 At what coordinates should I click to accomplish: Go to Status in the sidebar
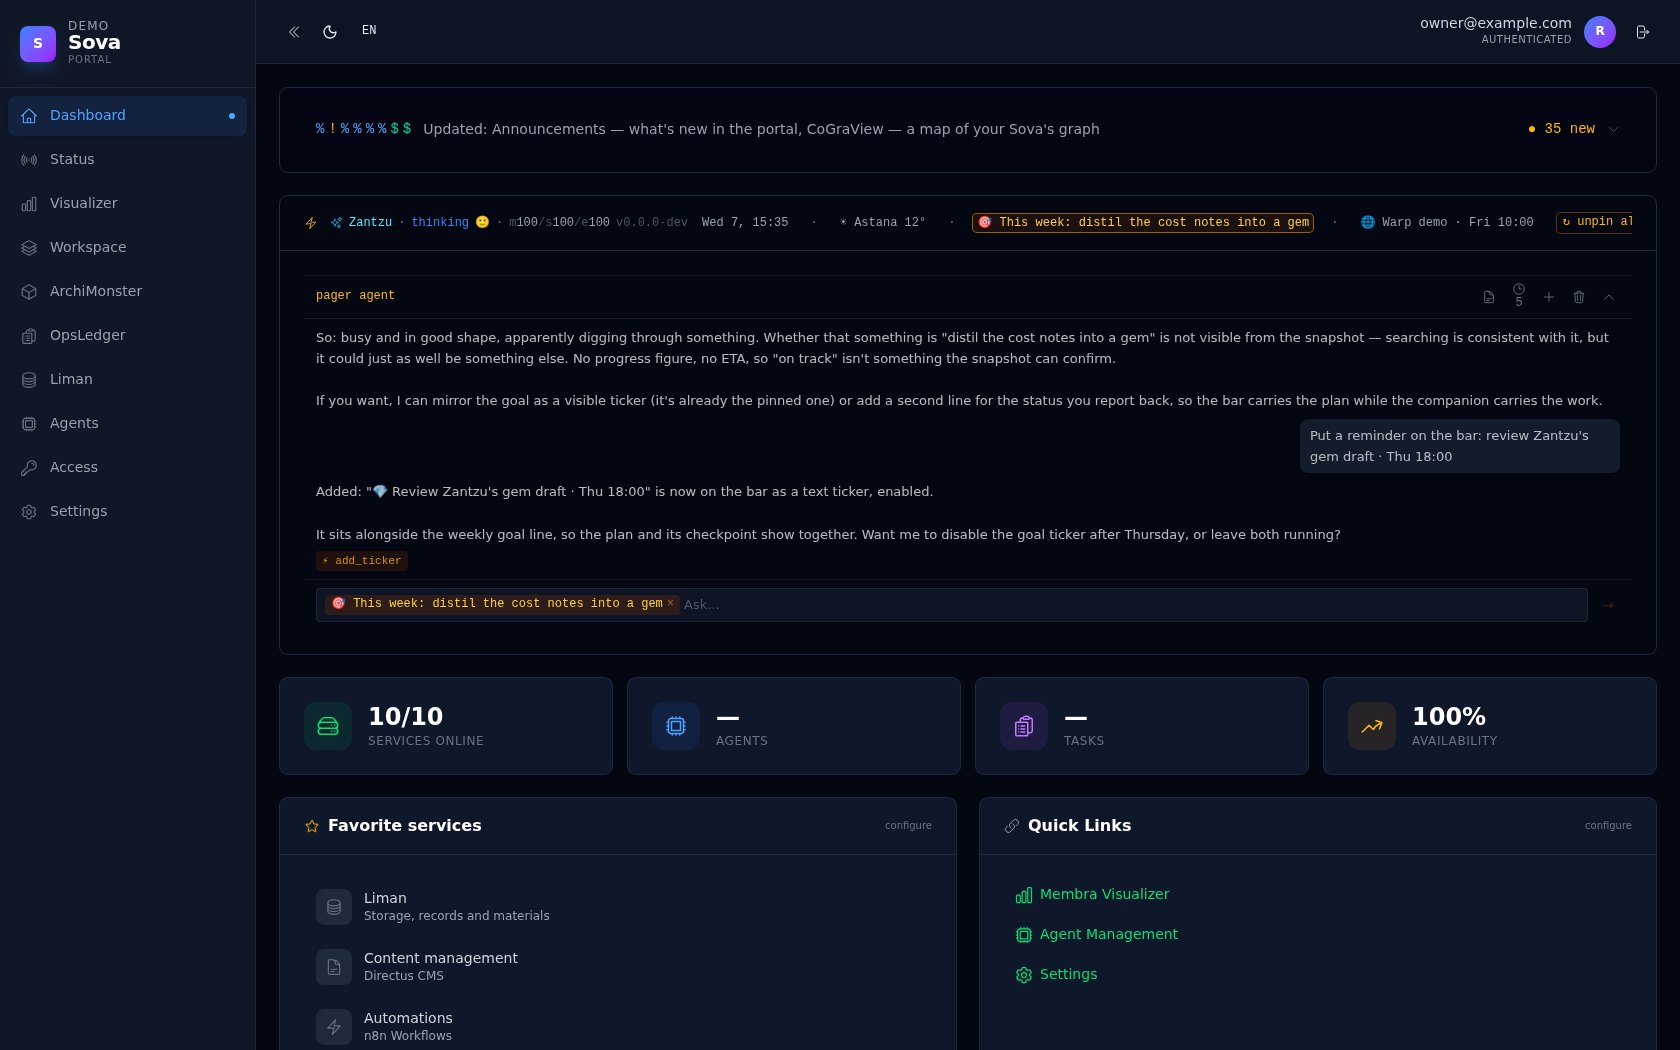127,160
